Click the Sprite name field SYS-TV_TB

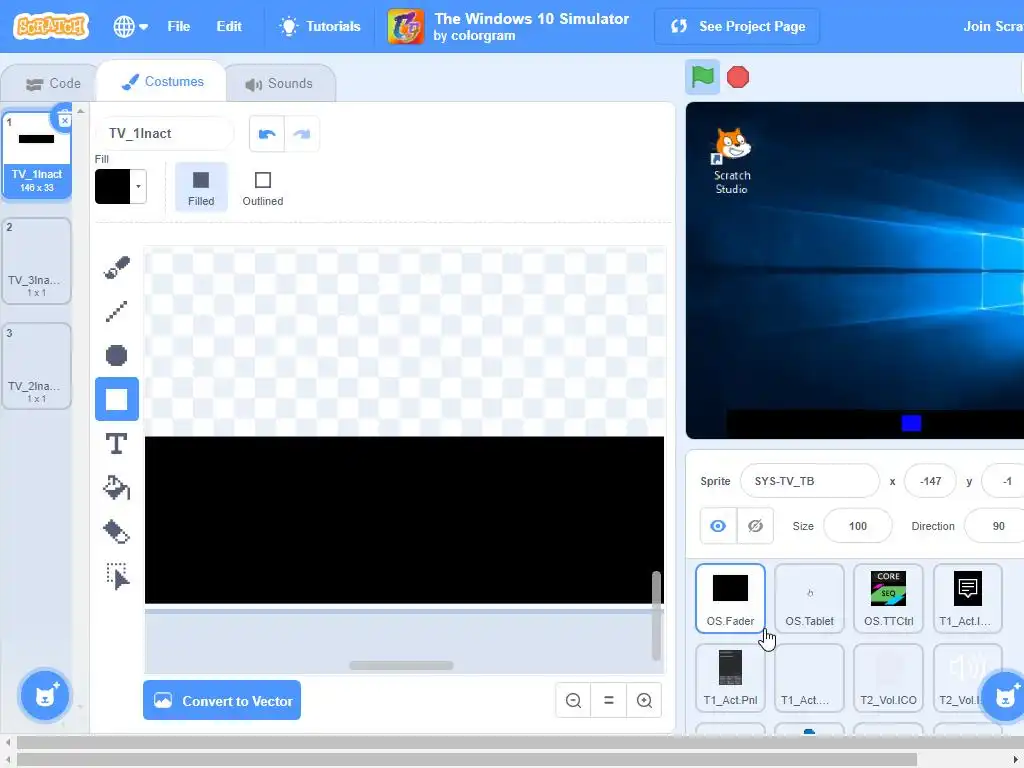pos(810,481)
